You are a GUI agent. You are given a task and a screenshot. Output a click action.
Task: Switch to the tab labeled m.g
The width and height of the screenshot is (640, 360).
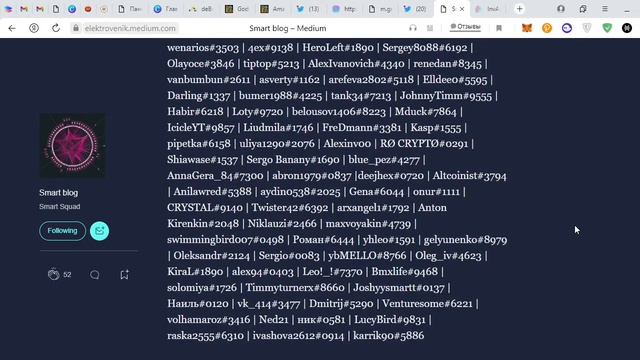pos(380,9)
